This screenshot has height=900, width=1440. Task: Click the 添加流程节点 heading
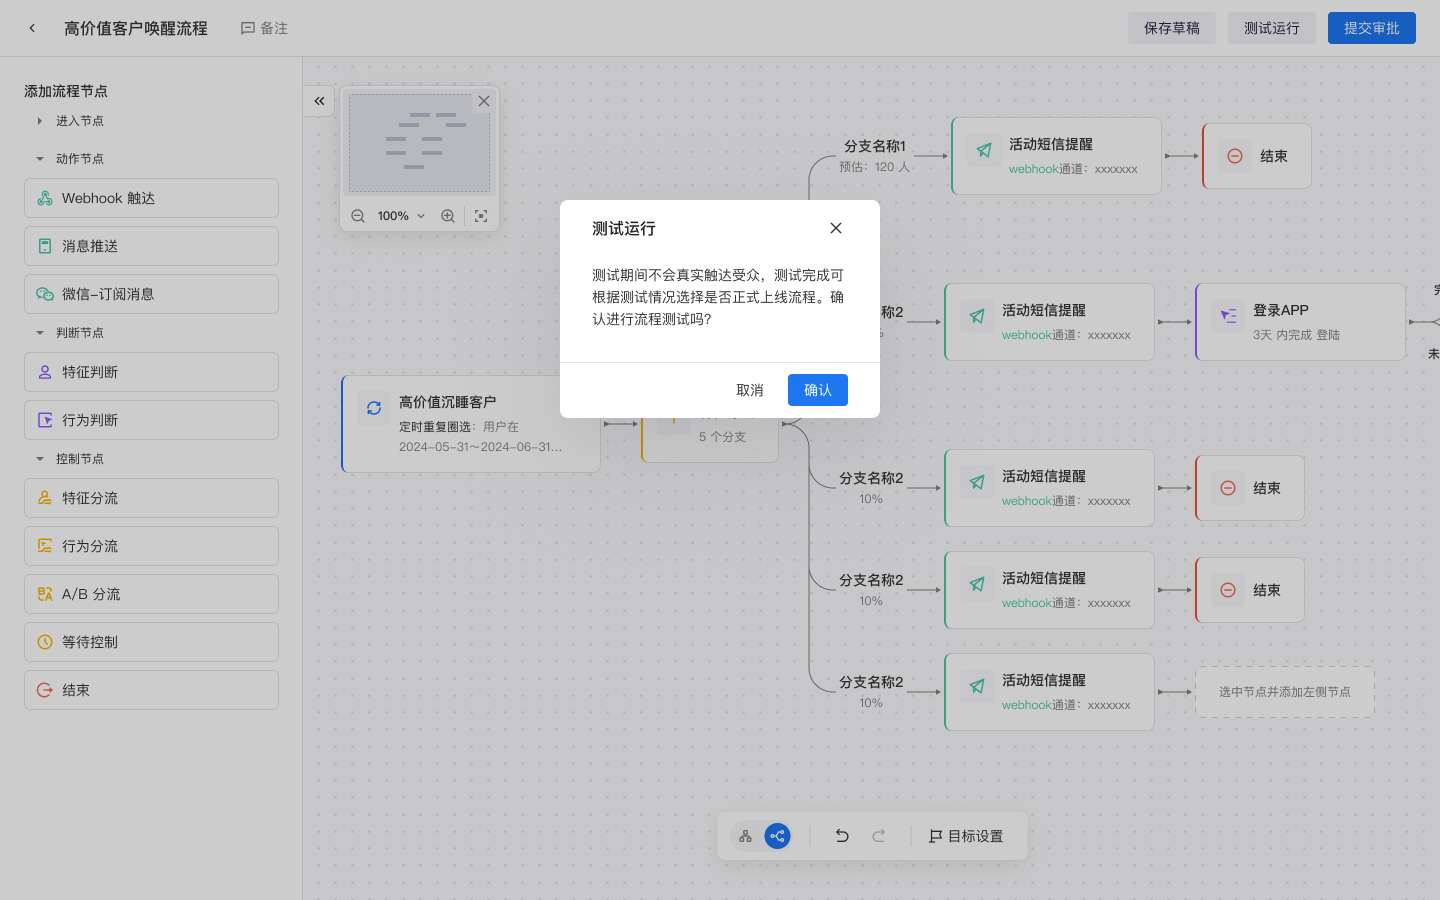(x=66, y=91)
